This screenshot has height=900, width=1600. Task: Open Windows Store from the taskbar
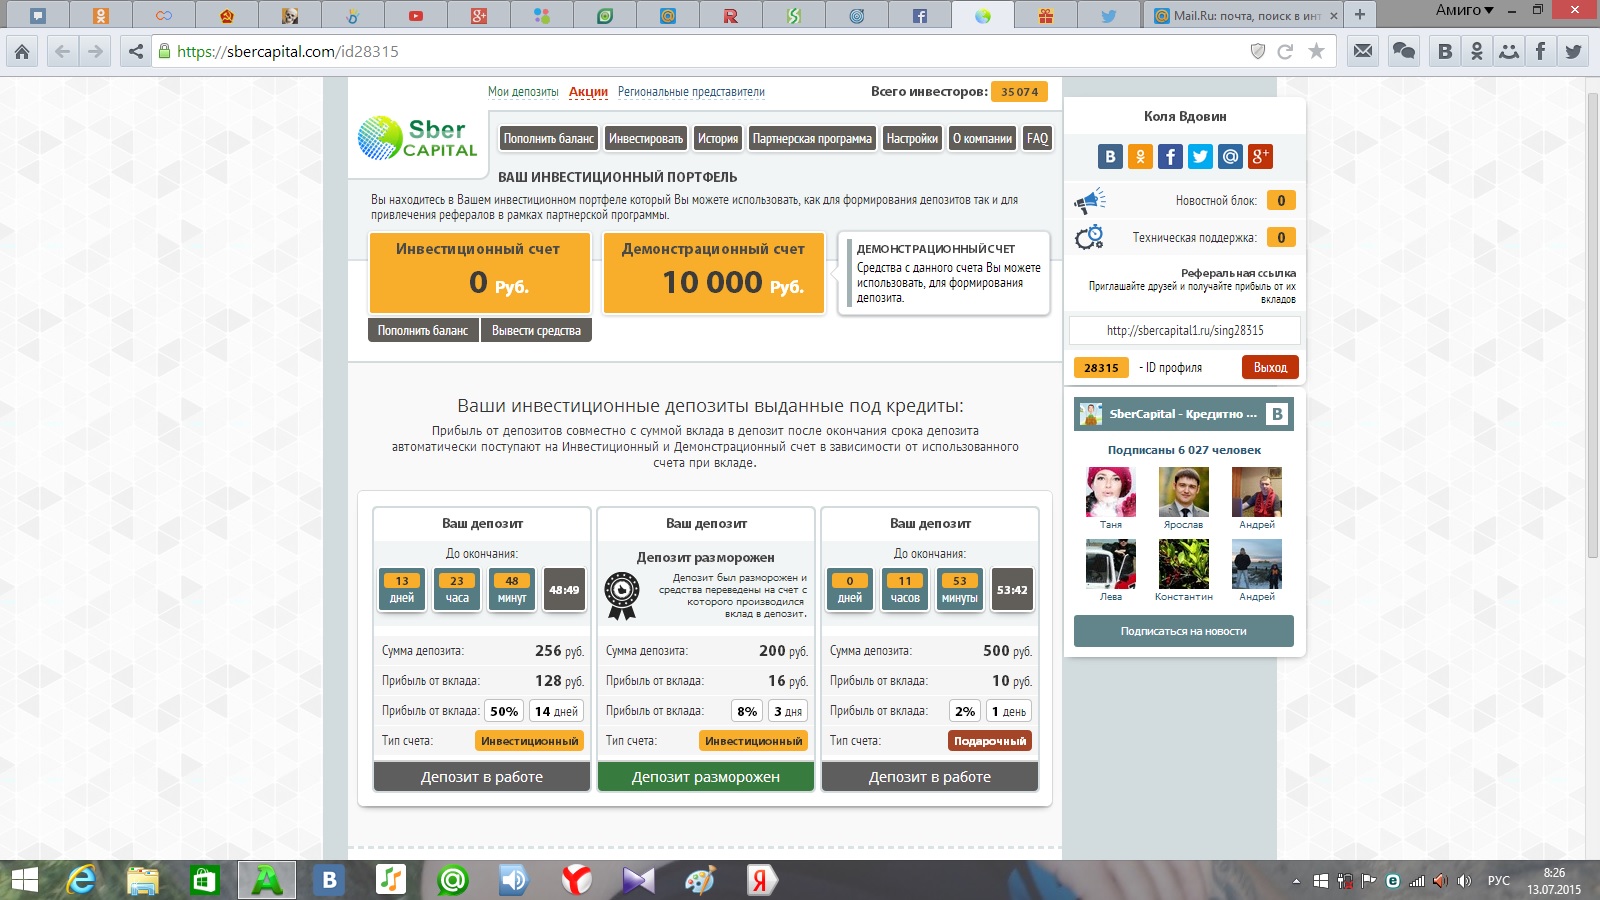coord(205,880)
